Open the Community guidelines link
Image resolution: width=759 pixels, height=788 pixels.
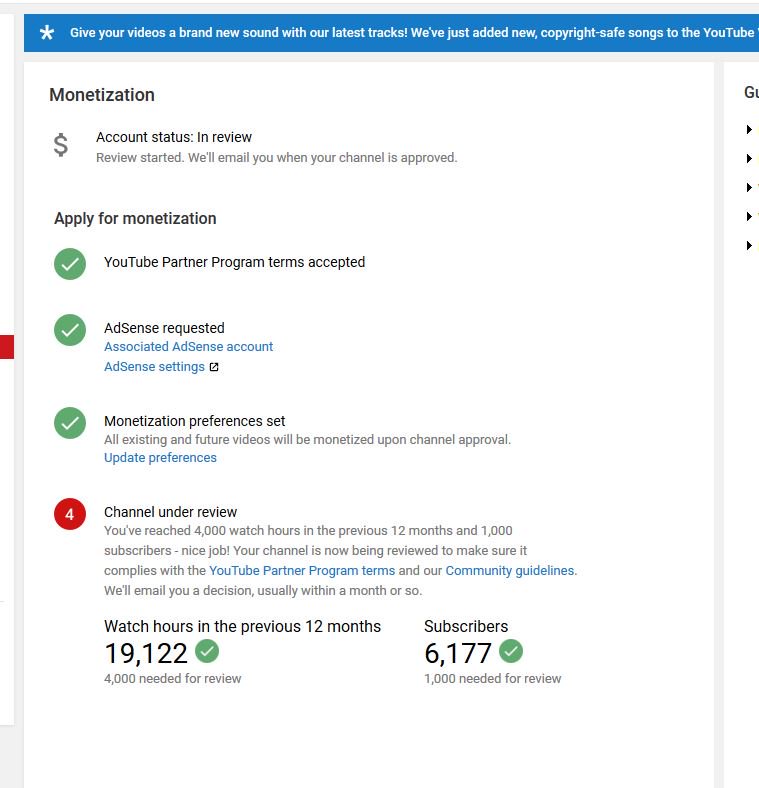point(510,571)
